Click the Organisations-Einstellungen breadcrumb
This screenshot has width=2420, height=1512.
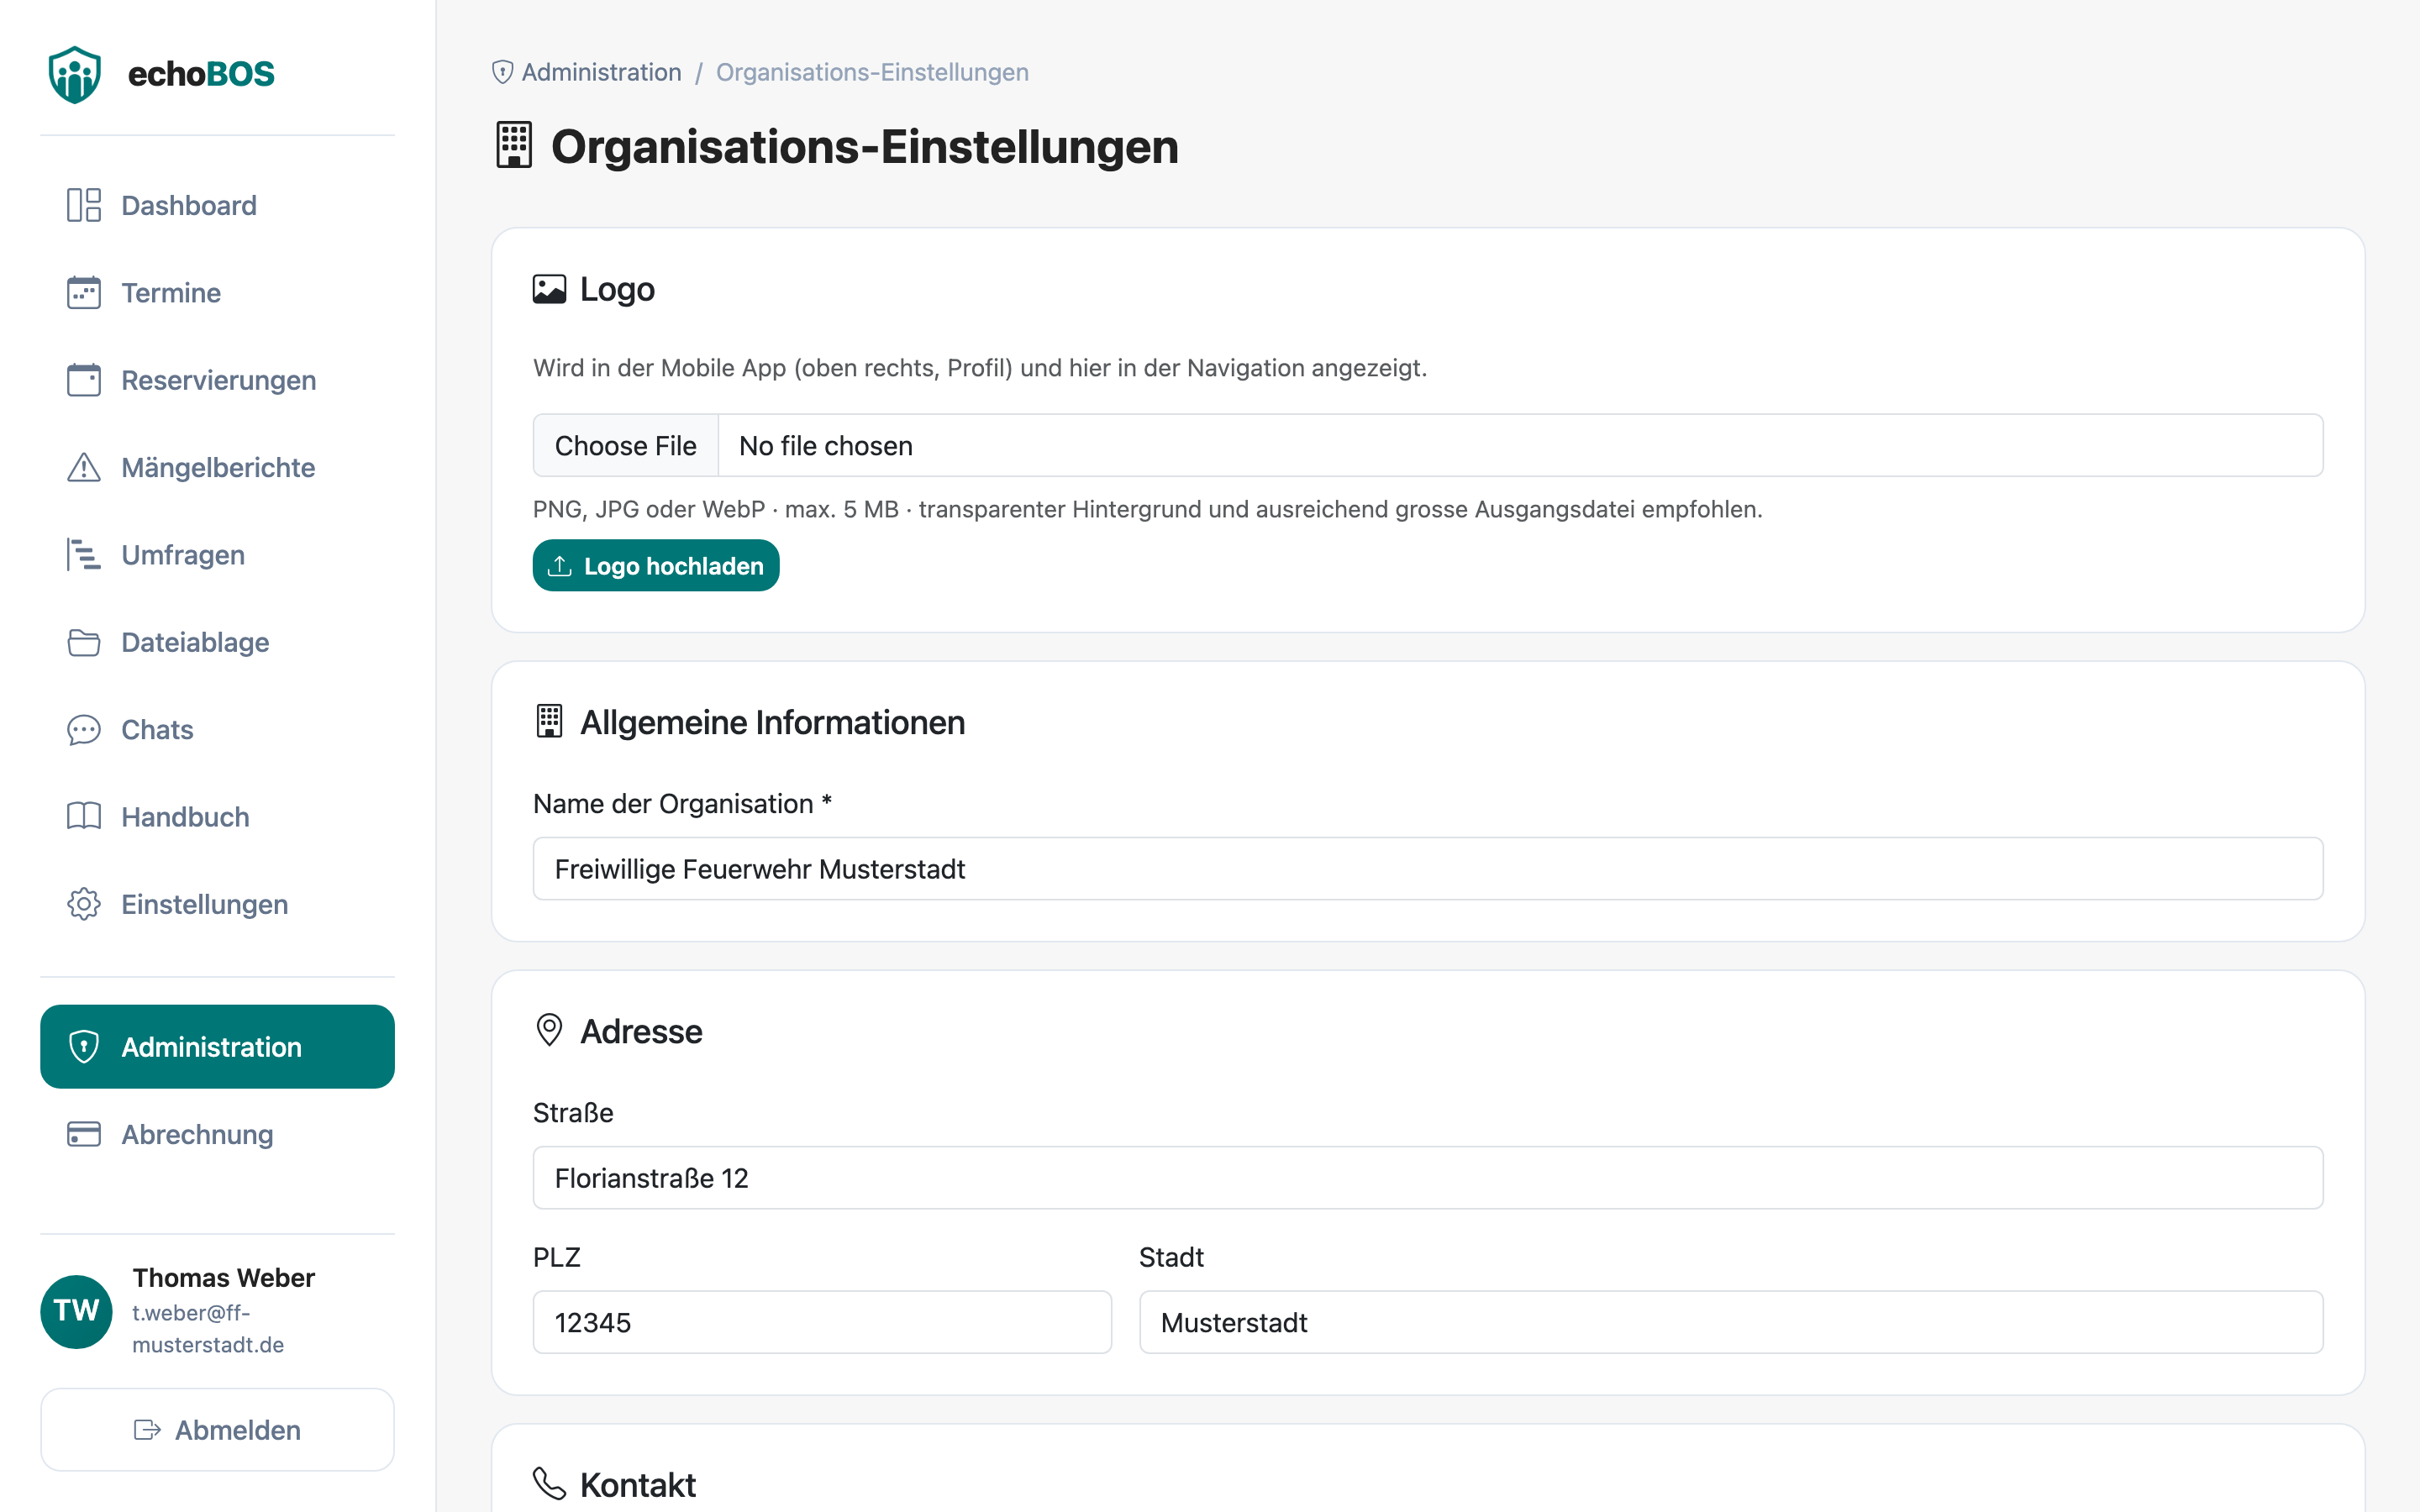(x=872, y=72)
